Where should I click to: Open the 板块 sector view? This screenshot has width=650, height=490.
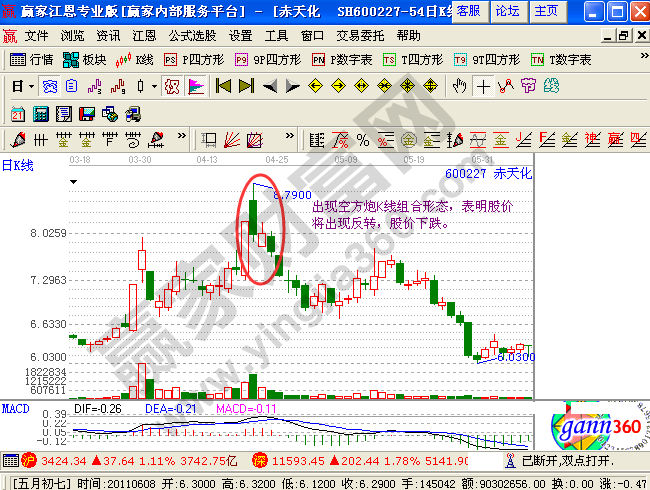pyautogui.click(x=85, y=60)
